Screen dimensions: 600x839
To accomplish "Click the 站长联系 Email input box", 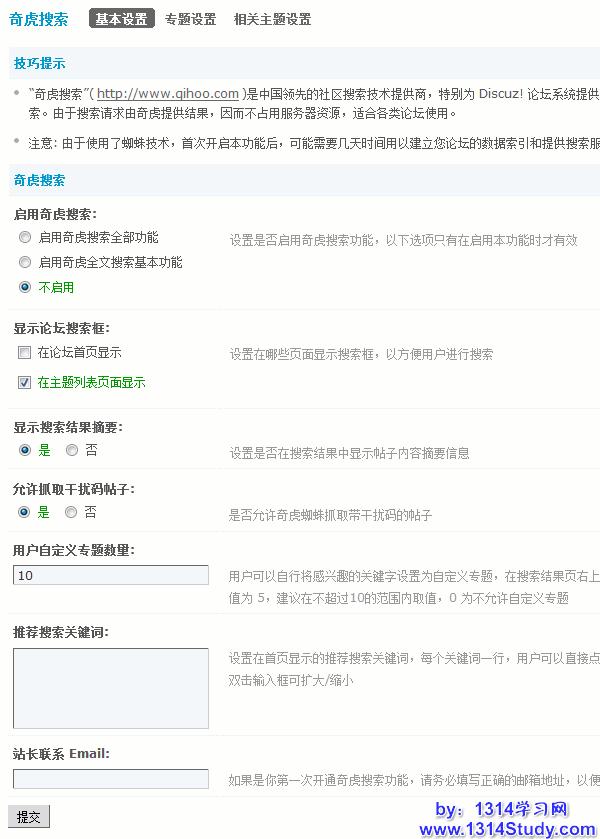I will point(110,778).
